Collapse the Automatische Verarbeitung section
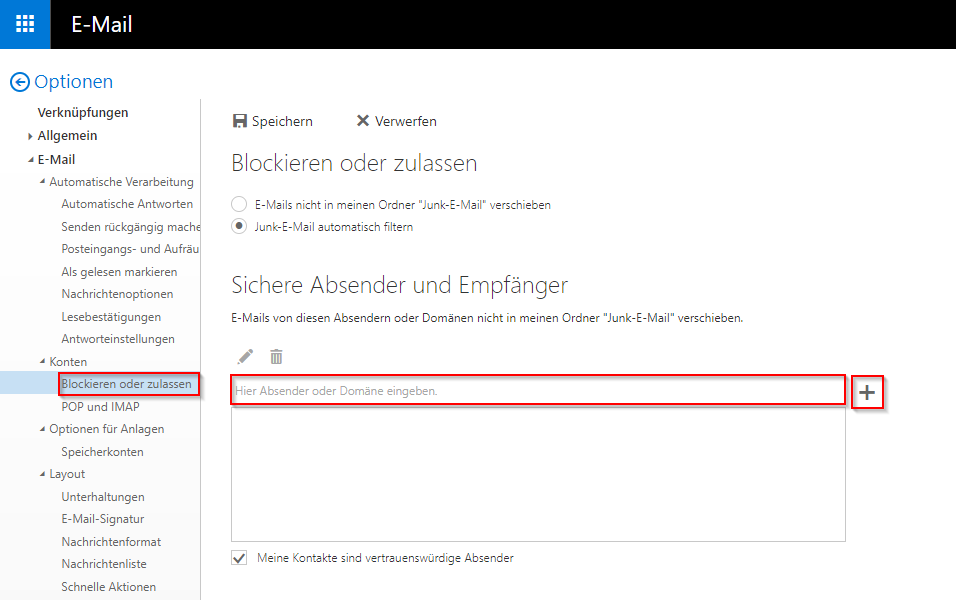This screenshot has width=956, height=600. tap(42, 182)
